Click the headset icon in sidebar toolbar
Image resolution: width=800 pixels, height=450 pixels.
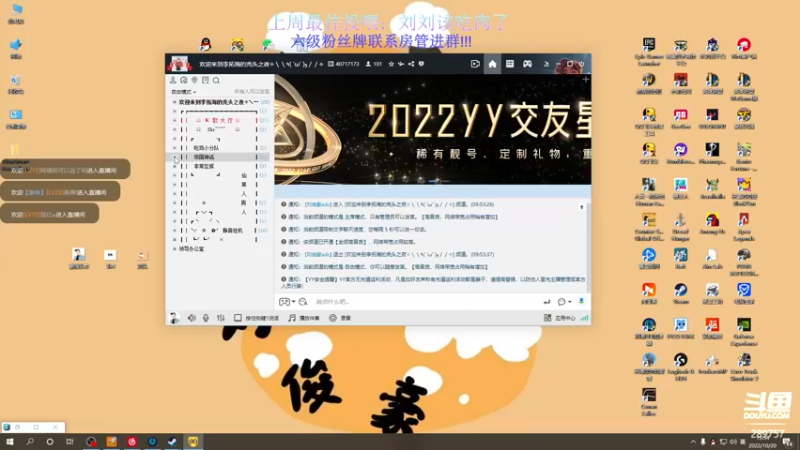click(x=184, y=81)
